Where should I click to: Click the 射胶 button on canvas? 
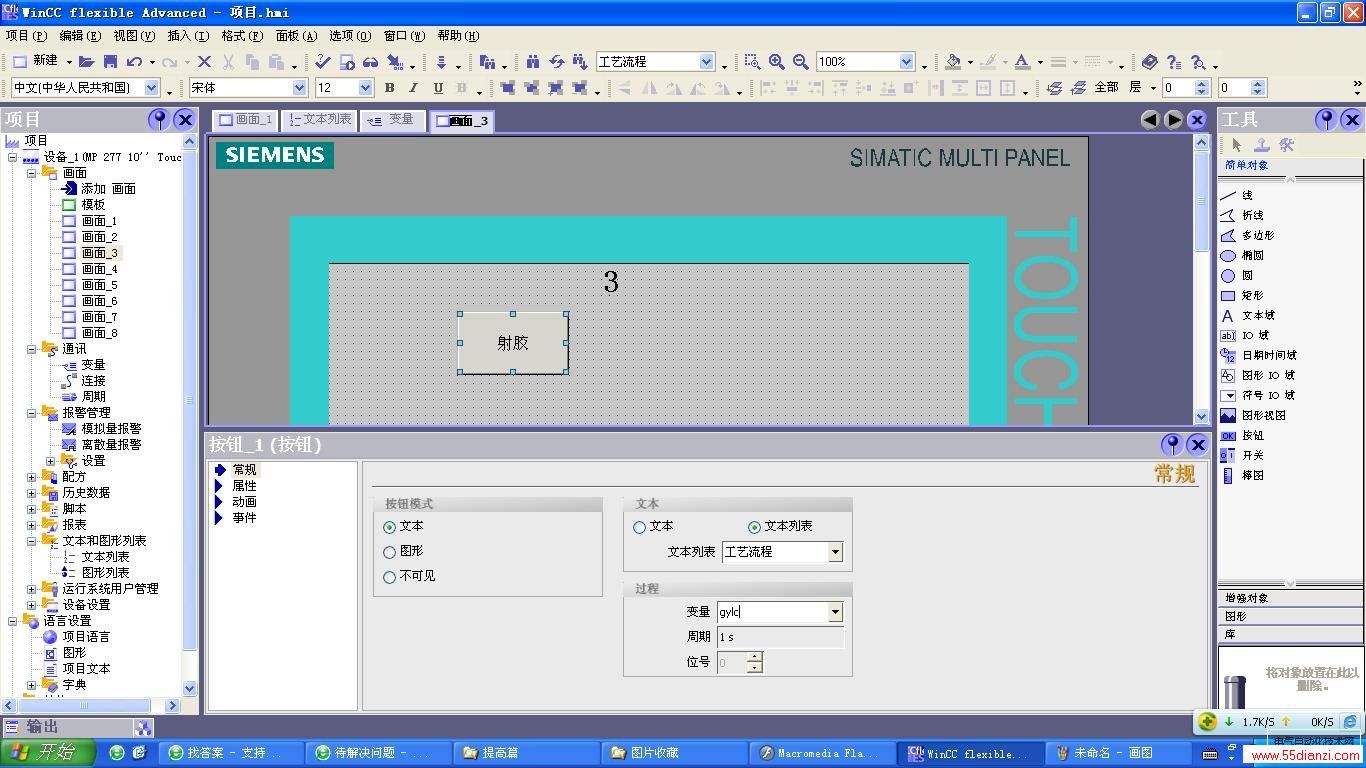coord(513,343)
